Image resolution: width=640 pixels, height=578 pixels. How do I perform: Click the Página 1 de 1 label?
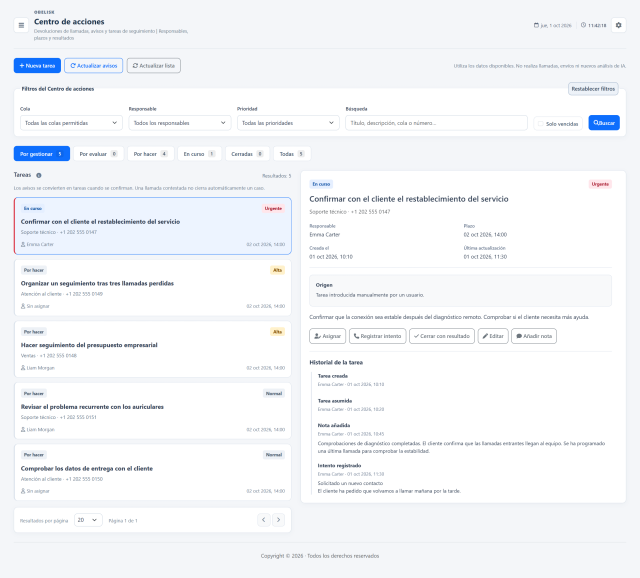(x=123, y=521)
